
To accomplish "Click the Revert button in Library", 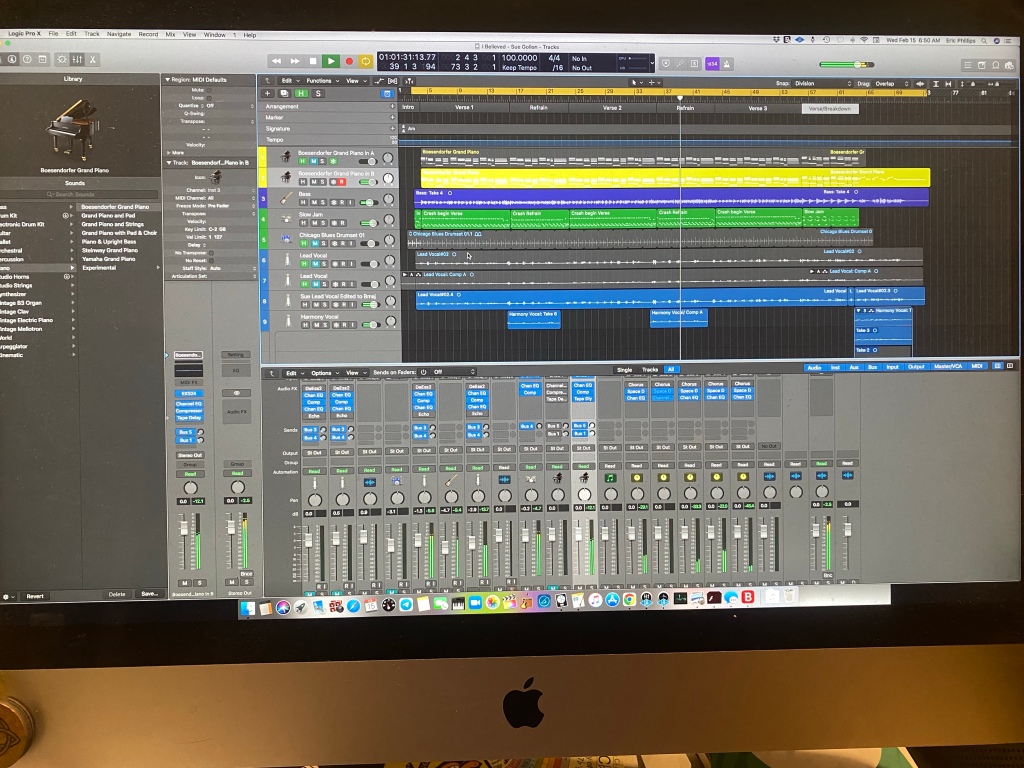I will (35, 595).
